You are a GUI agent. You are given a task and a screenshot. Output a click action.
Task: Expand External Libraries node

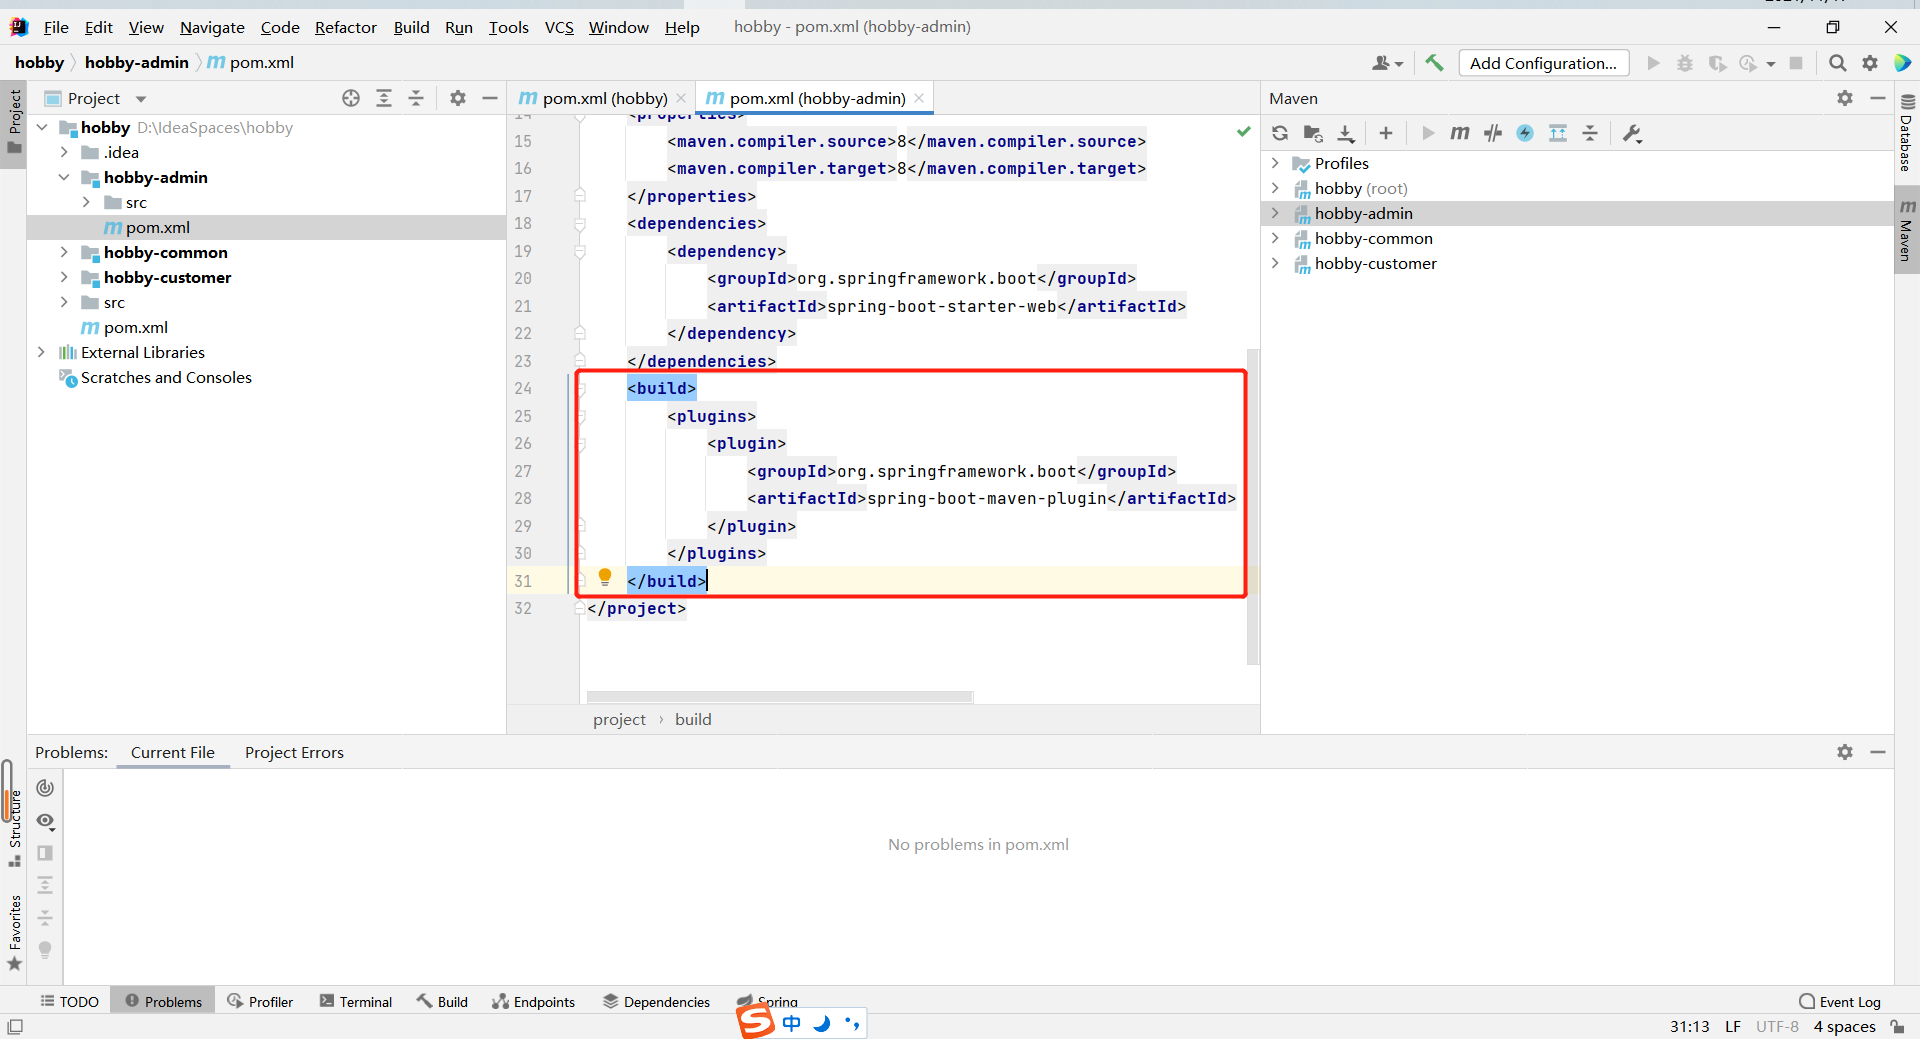42,352
